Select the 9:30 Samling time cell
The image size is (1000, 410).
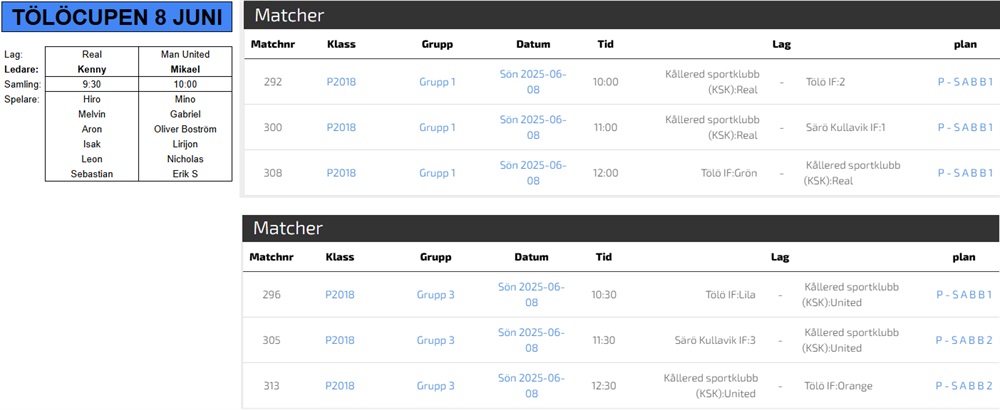[92, 84]
